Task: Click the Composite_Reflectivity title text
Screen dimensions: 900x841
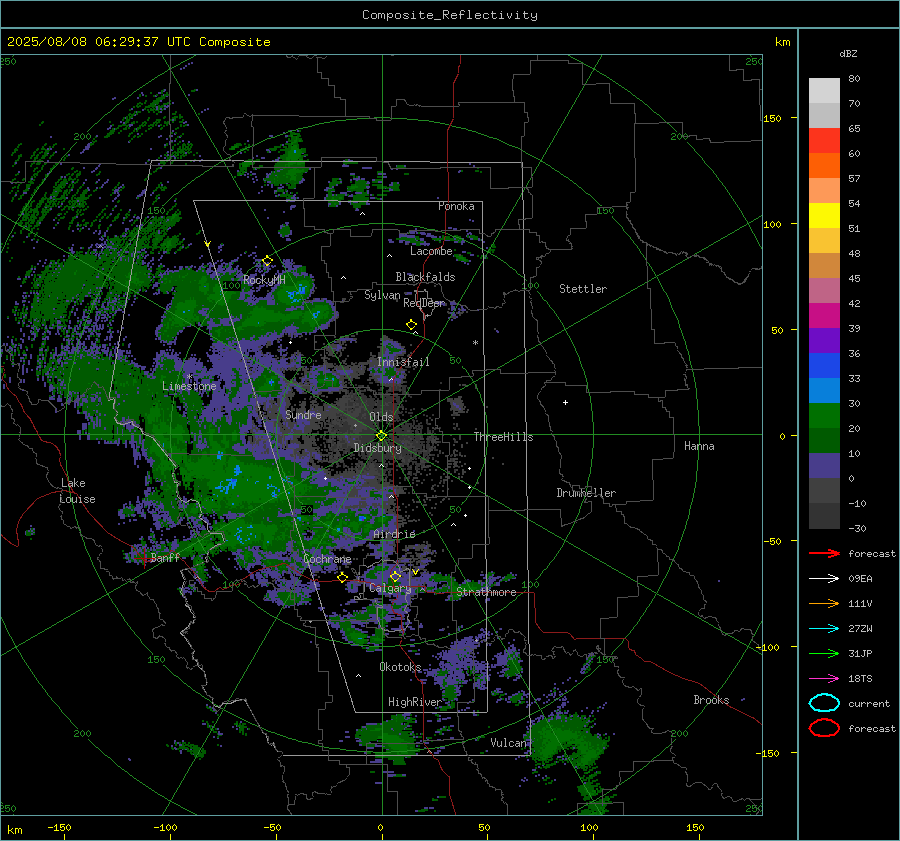Action: (x=450, y=15)
